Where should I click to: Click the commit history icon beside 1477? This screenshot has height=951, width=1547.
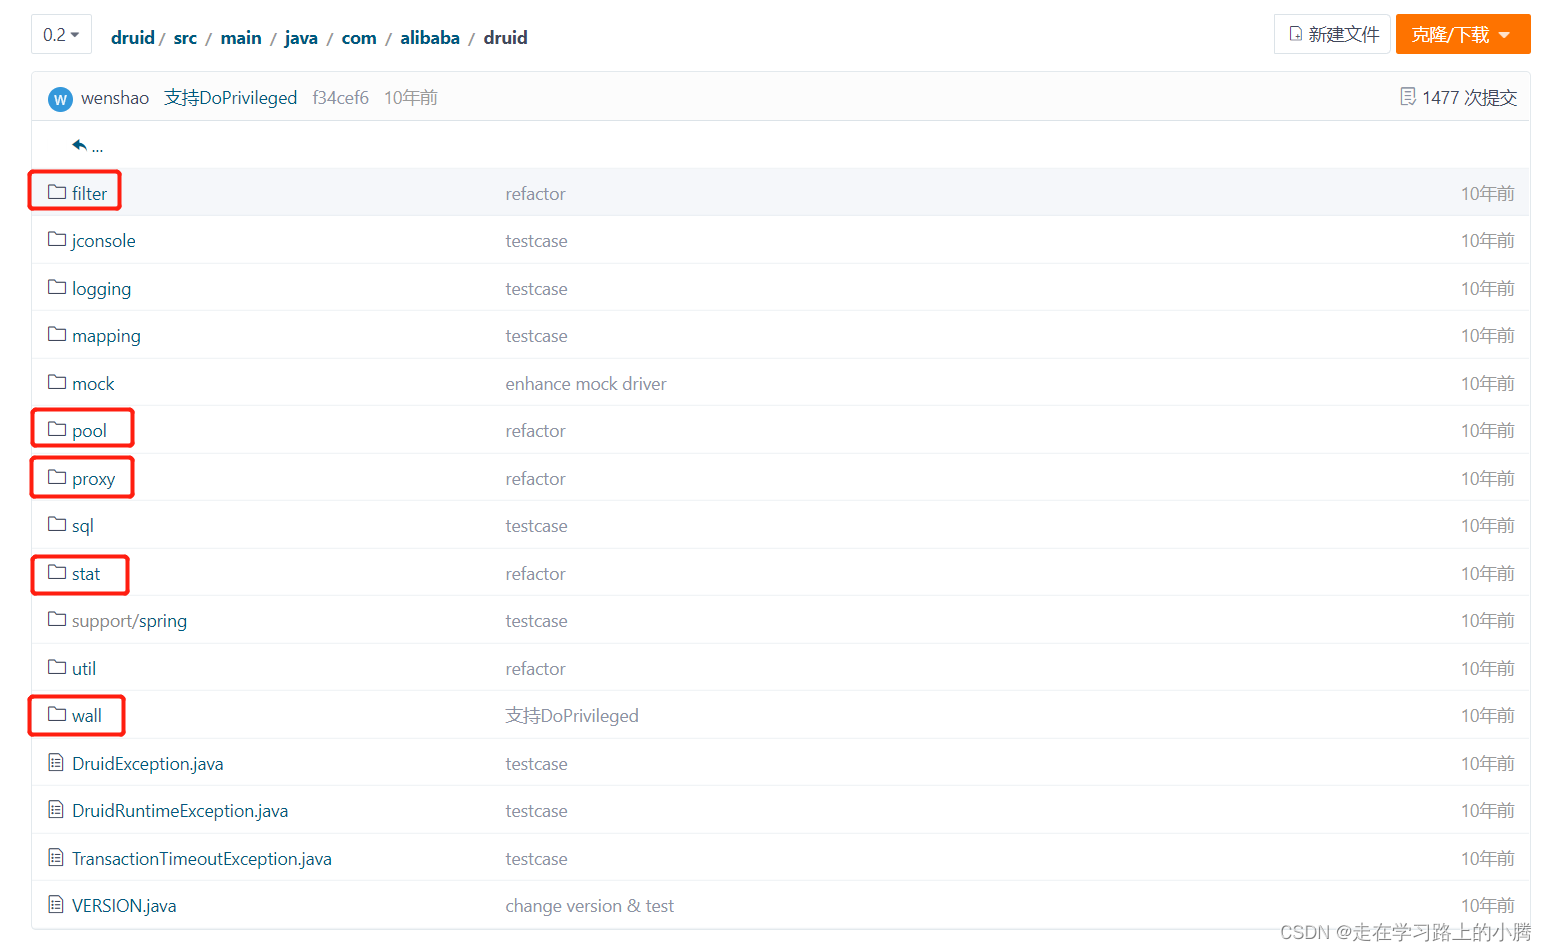(x=1408, y=97)
